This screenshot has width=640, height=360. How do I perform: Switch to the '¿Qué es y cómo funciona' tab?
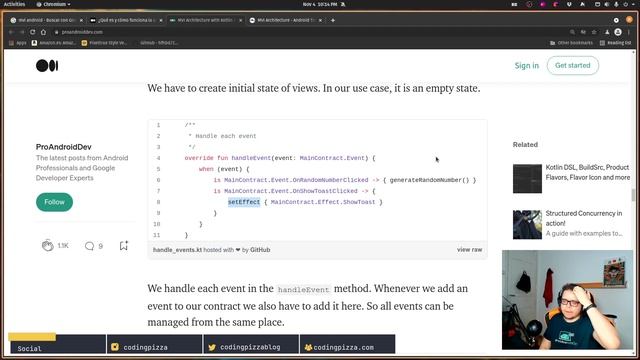126,20
